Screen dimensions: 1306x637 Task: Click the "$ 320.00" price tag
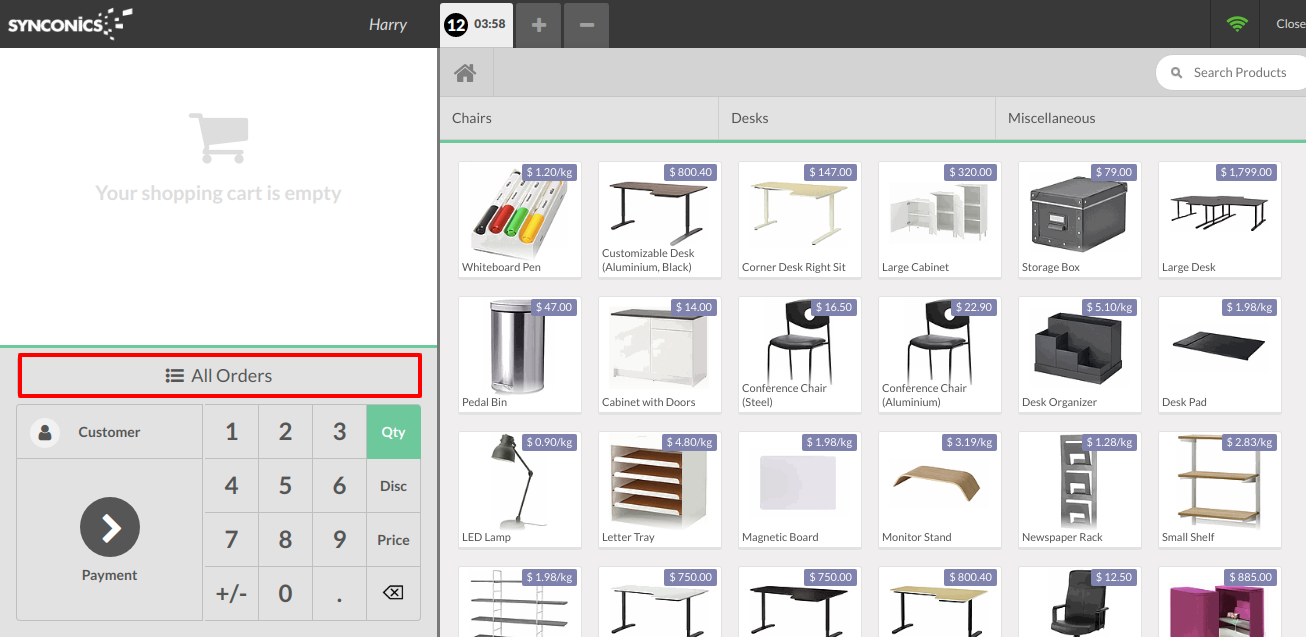tap(971, 172)
